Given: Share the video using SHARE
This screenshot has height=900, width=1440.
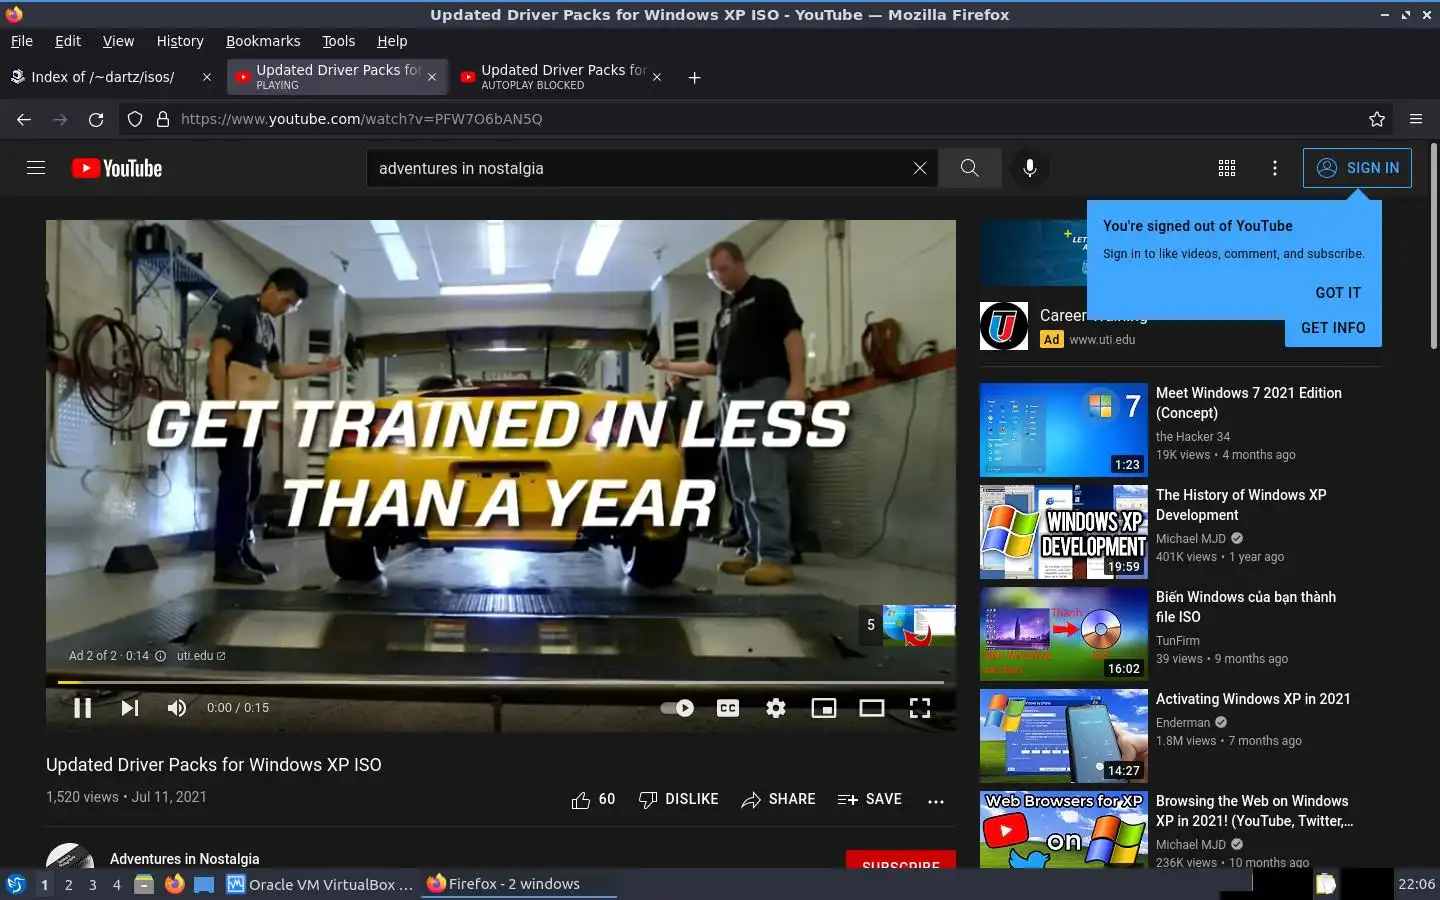Looking at the screenshot, I should pos(778,800).
